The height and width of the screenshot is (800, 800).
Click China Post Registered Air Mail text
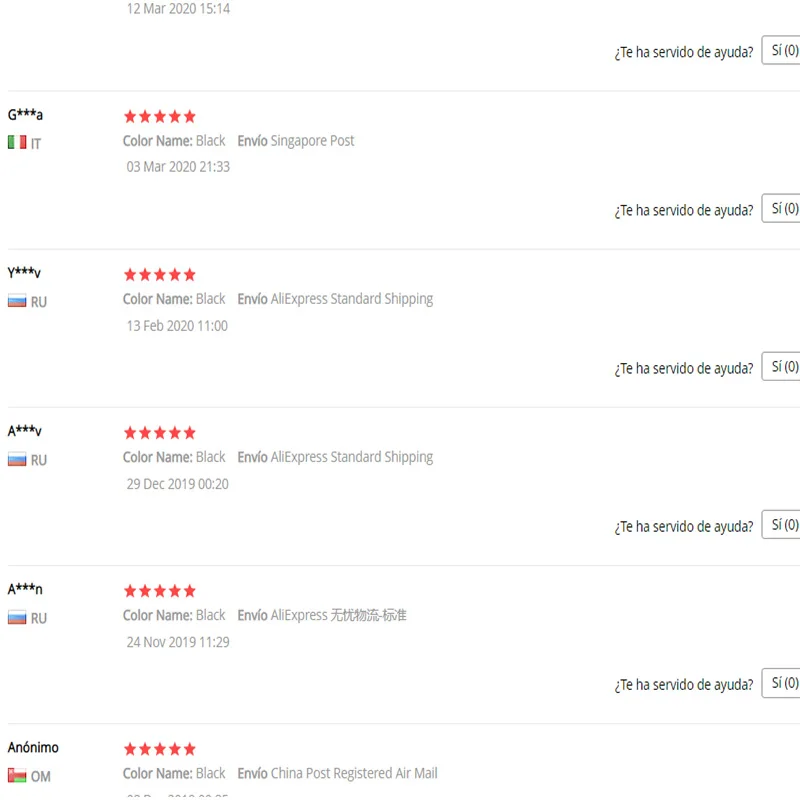[354, 773]
